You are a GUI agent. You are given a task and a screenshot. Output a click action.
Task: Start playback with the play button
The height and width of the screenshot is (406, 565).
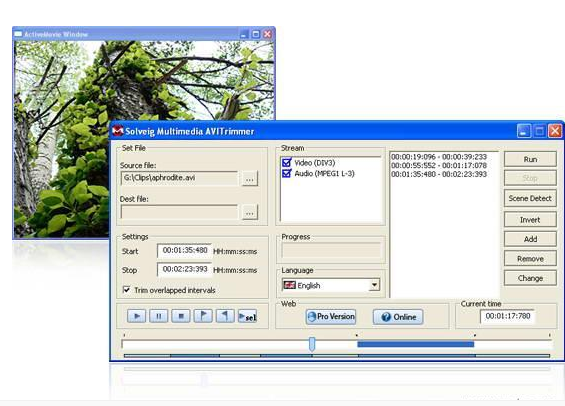[x=137, y=316]
